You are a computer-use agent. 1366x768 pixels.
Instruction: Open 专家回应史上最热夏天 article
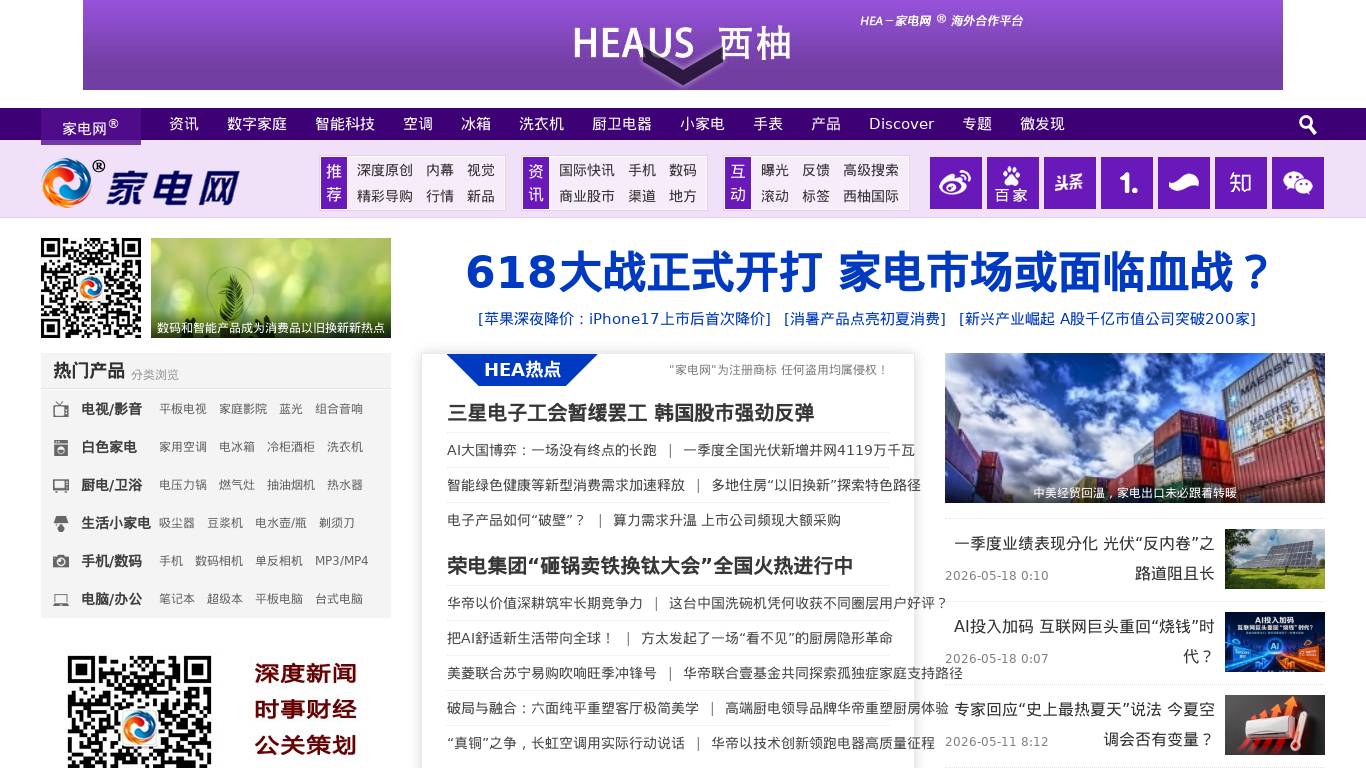1084,724
